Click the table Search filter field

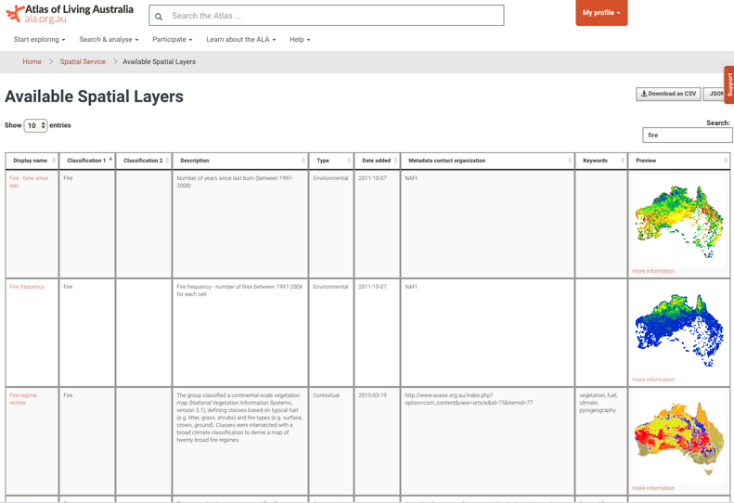[x=686, y=134]
